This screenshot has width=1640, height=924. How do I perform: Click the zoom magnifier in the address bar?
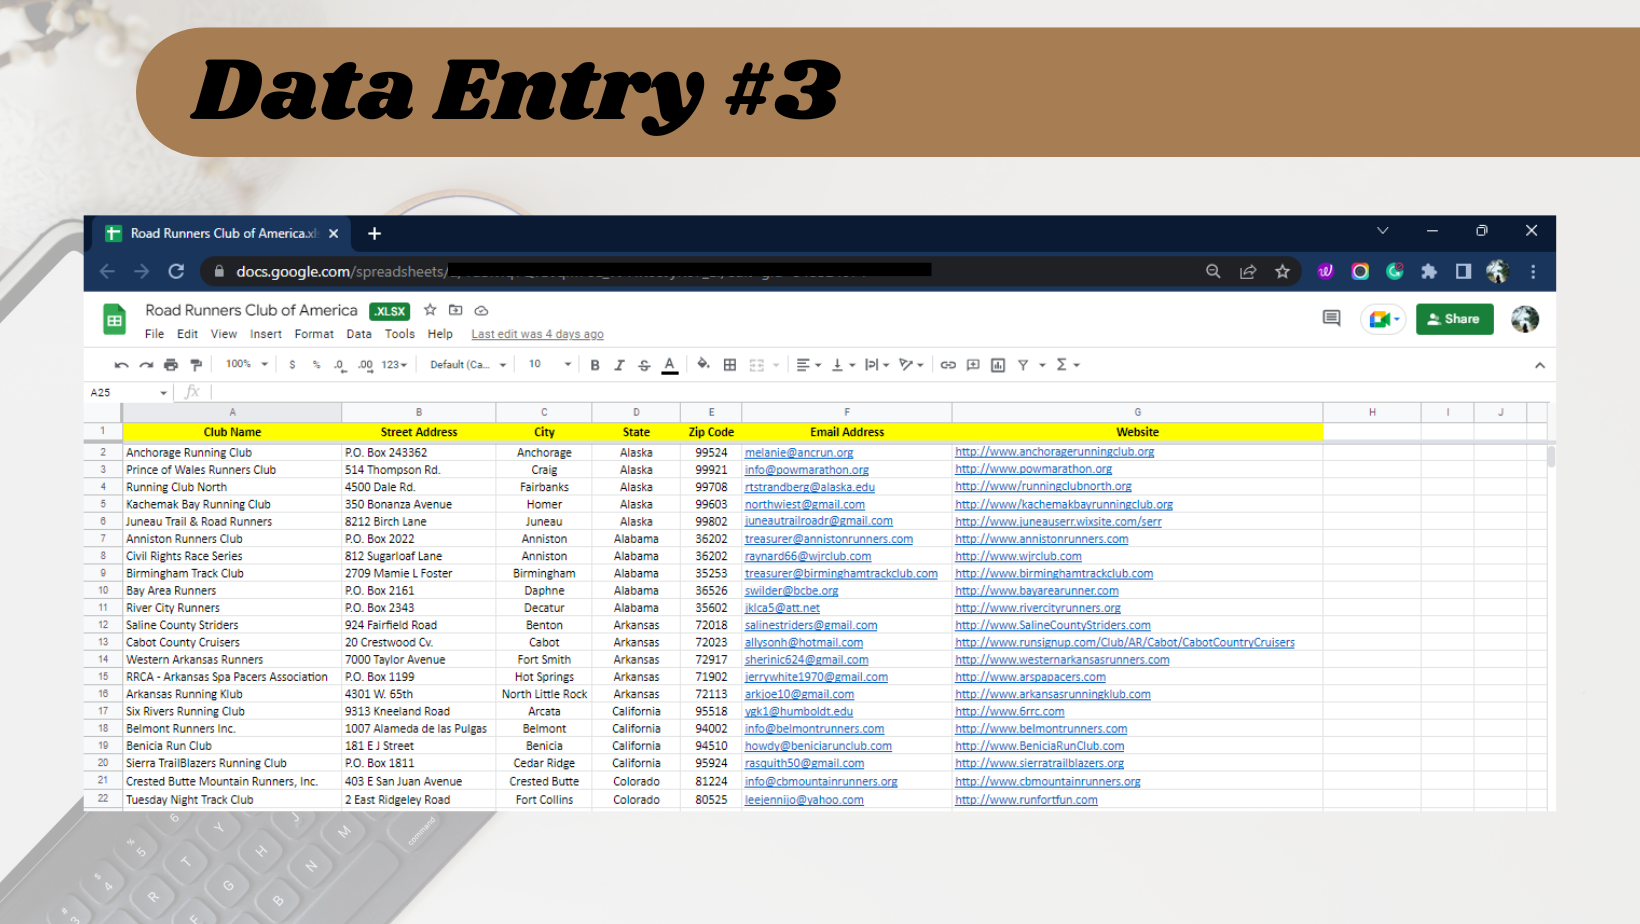1213,271
